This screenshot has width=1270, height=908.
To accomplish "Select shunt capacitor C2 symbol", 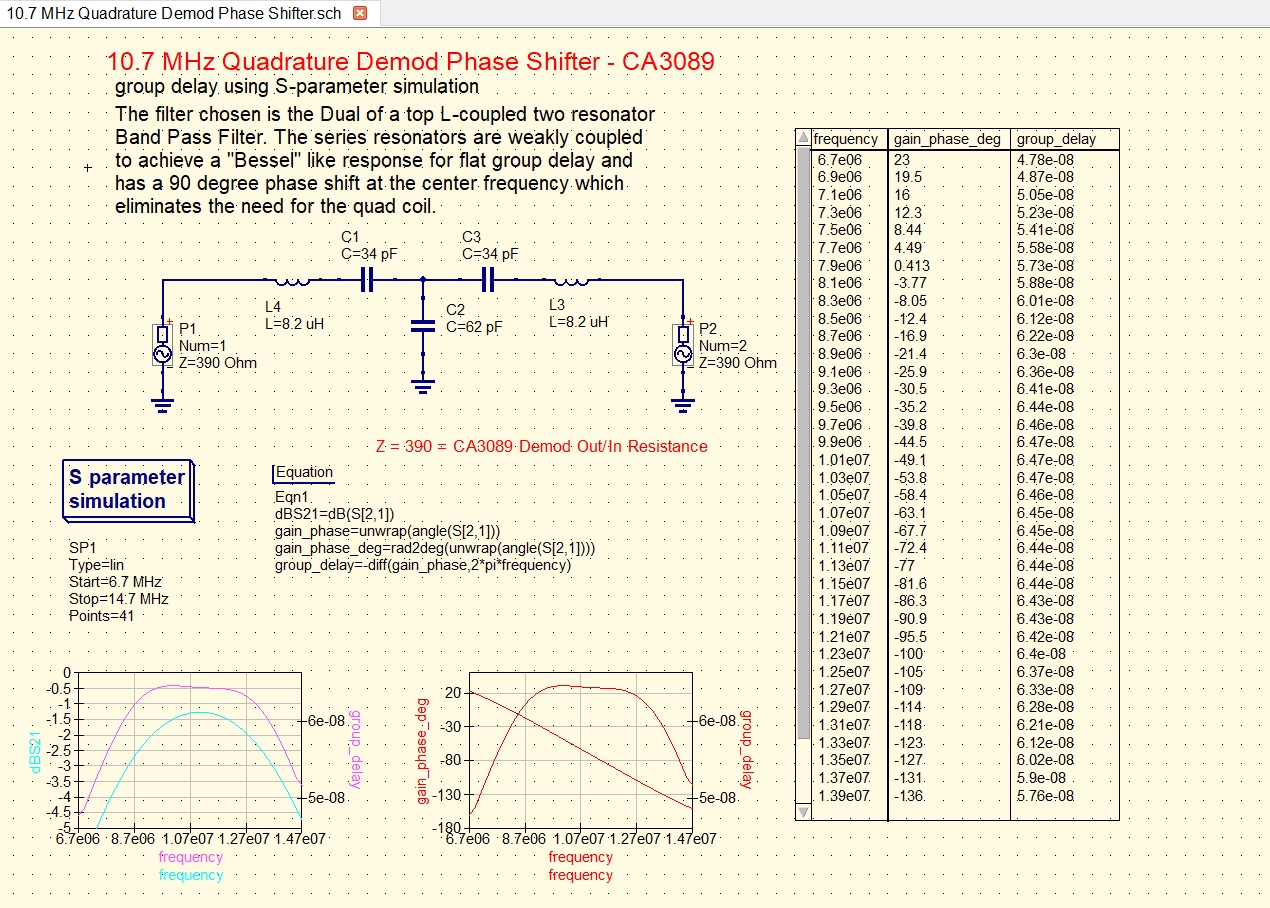I will click(x=423, y=326).
